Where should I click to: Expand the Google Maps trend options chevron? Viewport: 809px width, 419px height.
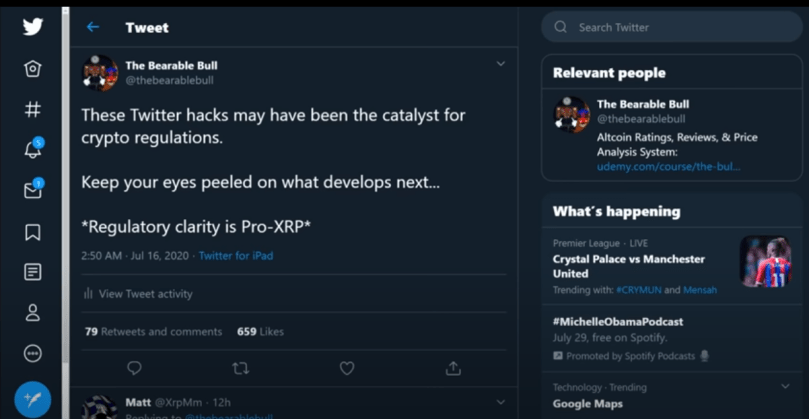point(785,387)
